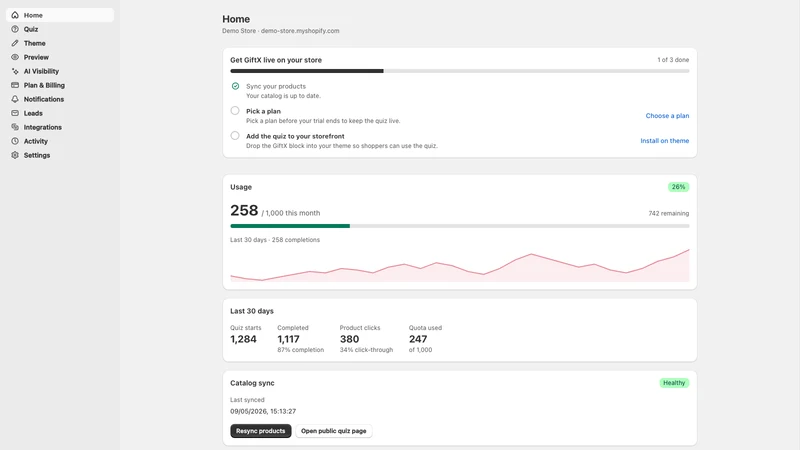Click the Plan & Billing card icon
The width and height of the screenshot is (800, 450).
15,85
